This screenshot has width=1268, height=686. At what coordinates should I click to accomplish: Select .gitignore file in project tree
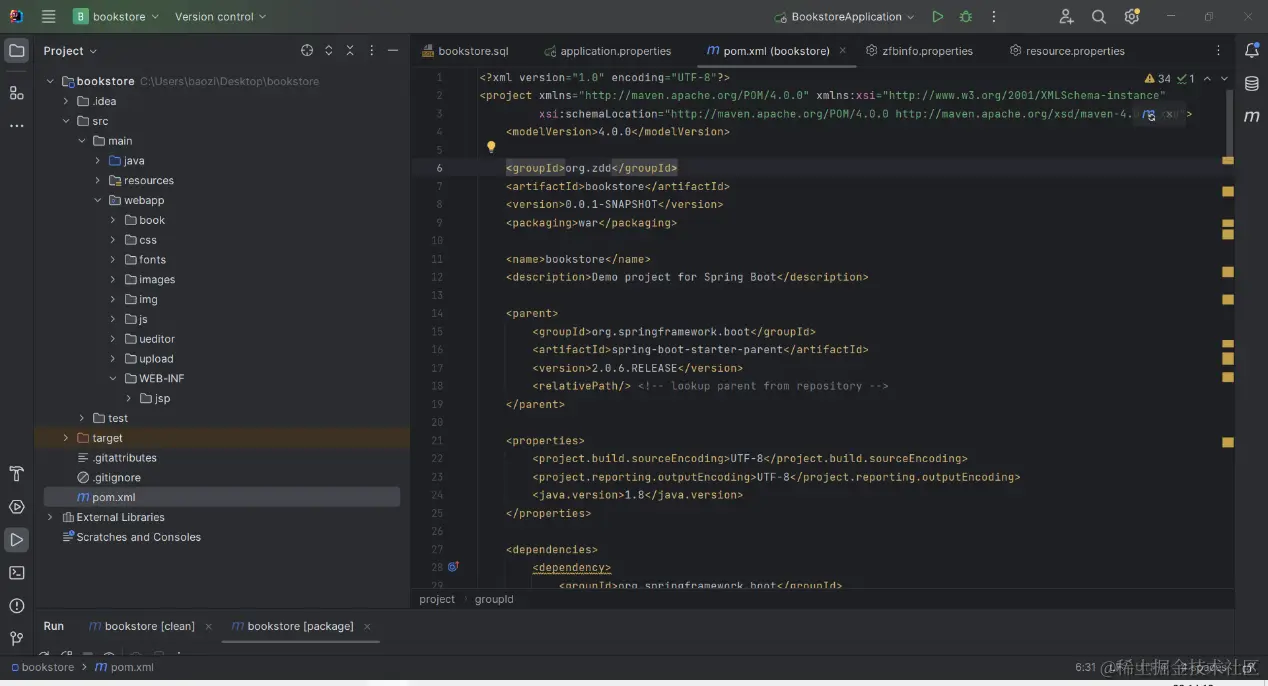(116, 478)
